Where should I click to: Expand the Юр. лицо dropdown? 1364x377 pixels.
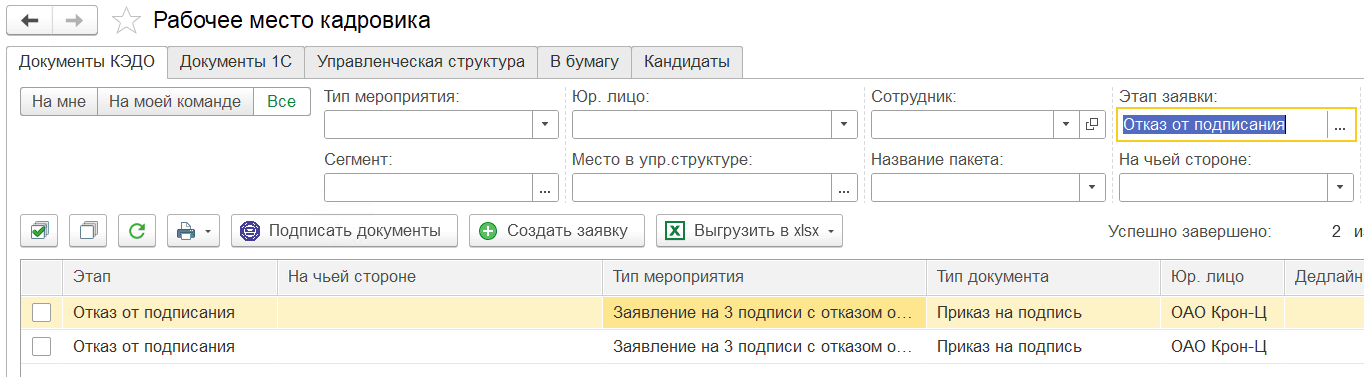[845, 125]
